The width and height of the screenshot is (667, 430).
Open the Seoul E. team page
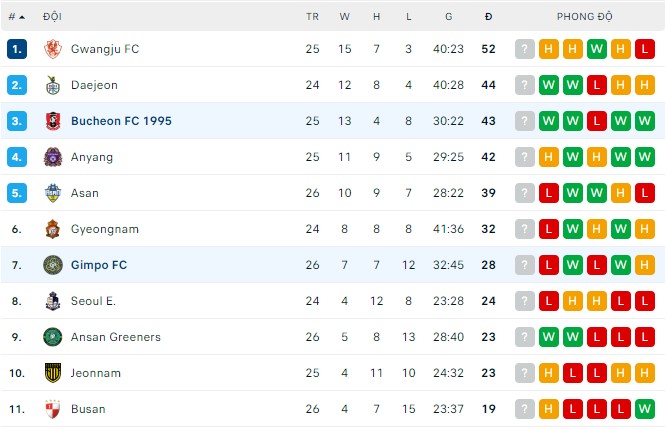(x=93, y=301)
